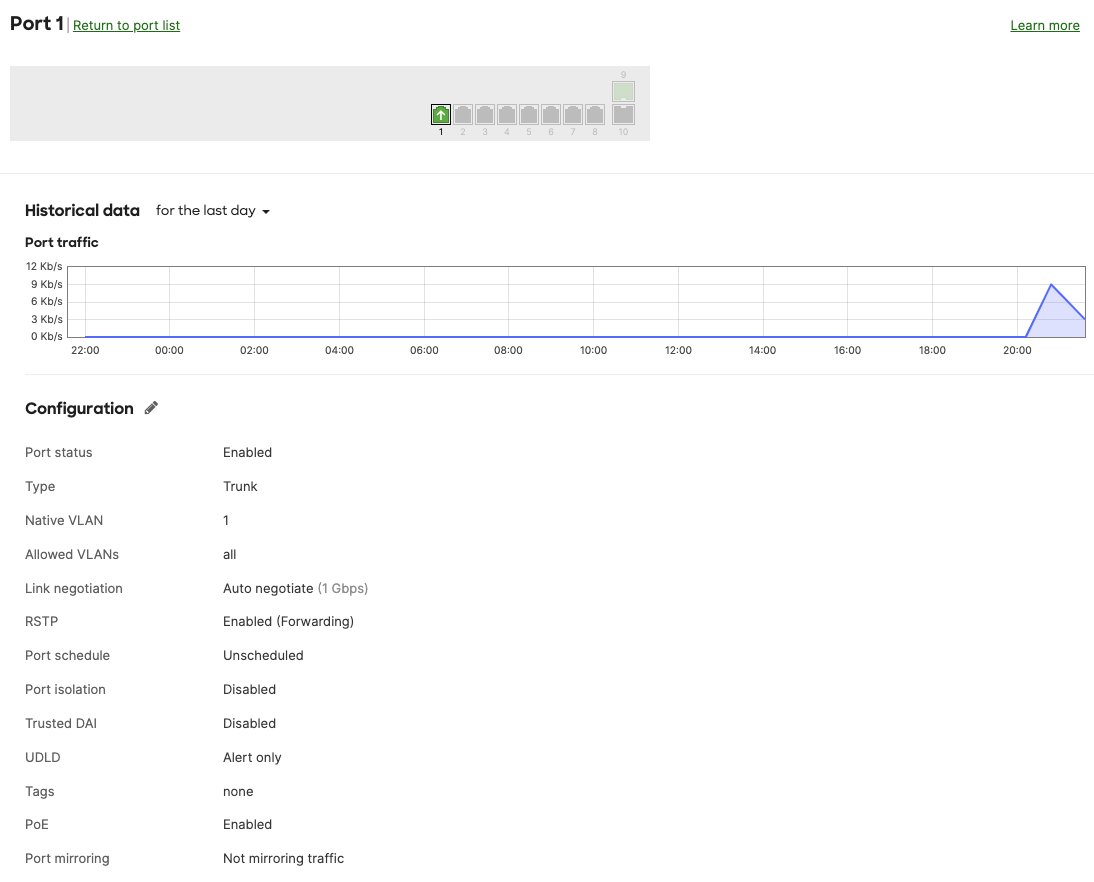
Task: Select port 6 on the switch diagram
Action: point(550,114)
